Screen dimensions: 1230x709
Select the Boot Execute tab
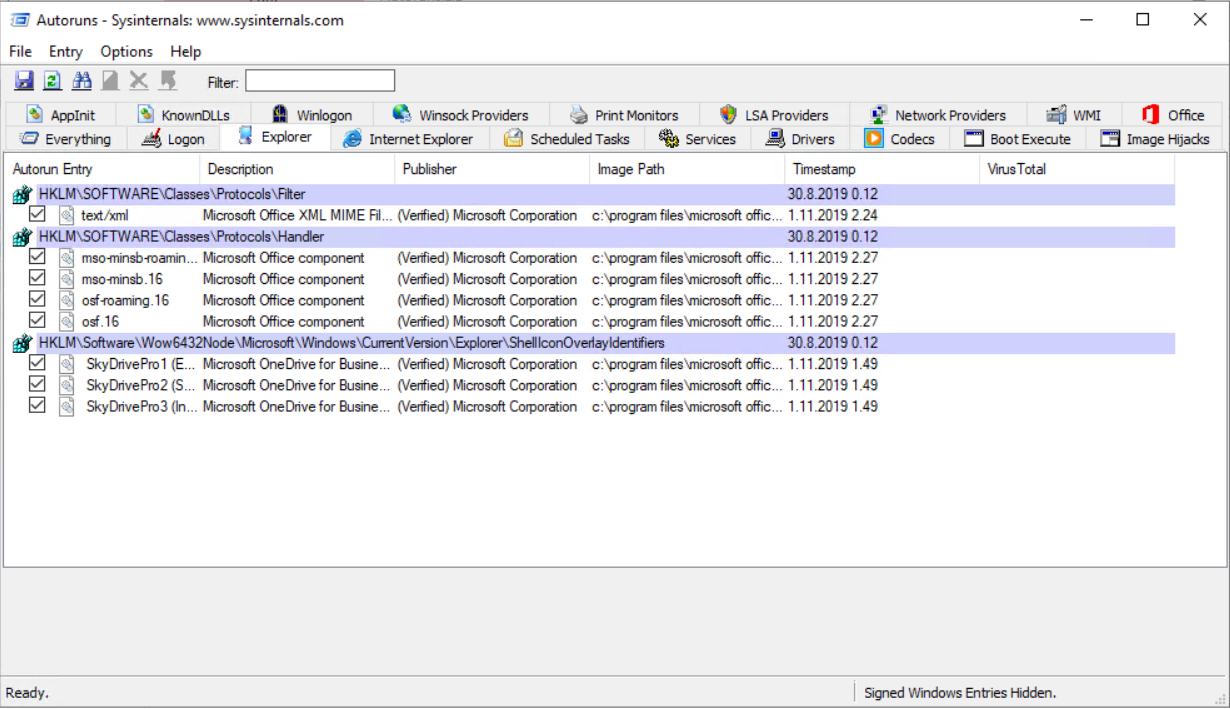point(1018,139)
